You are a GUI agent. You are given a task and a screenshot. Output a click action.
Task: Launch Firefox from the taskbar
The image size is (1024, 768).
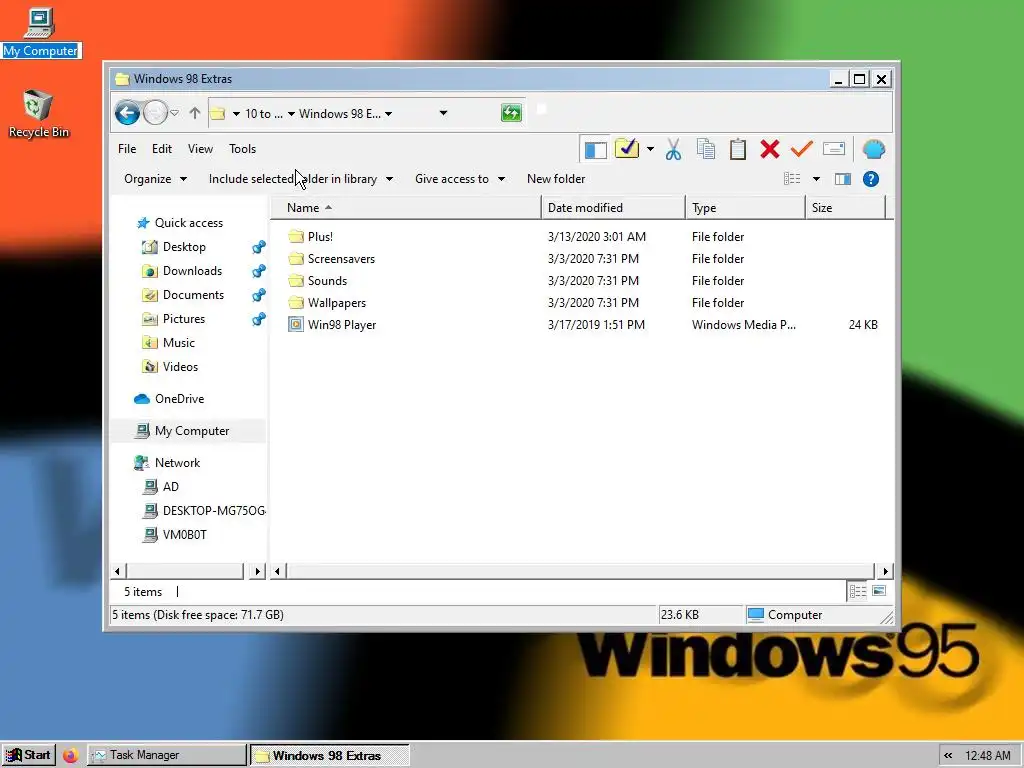tap(71, 755)
